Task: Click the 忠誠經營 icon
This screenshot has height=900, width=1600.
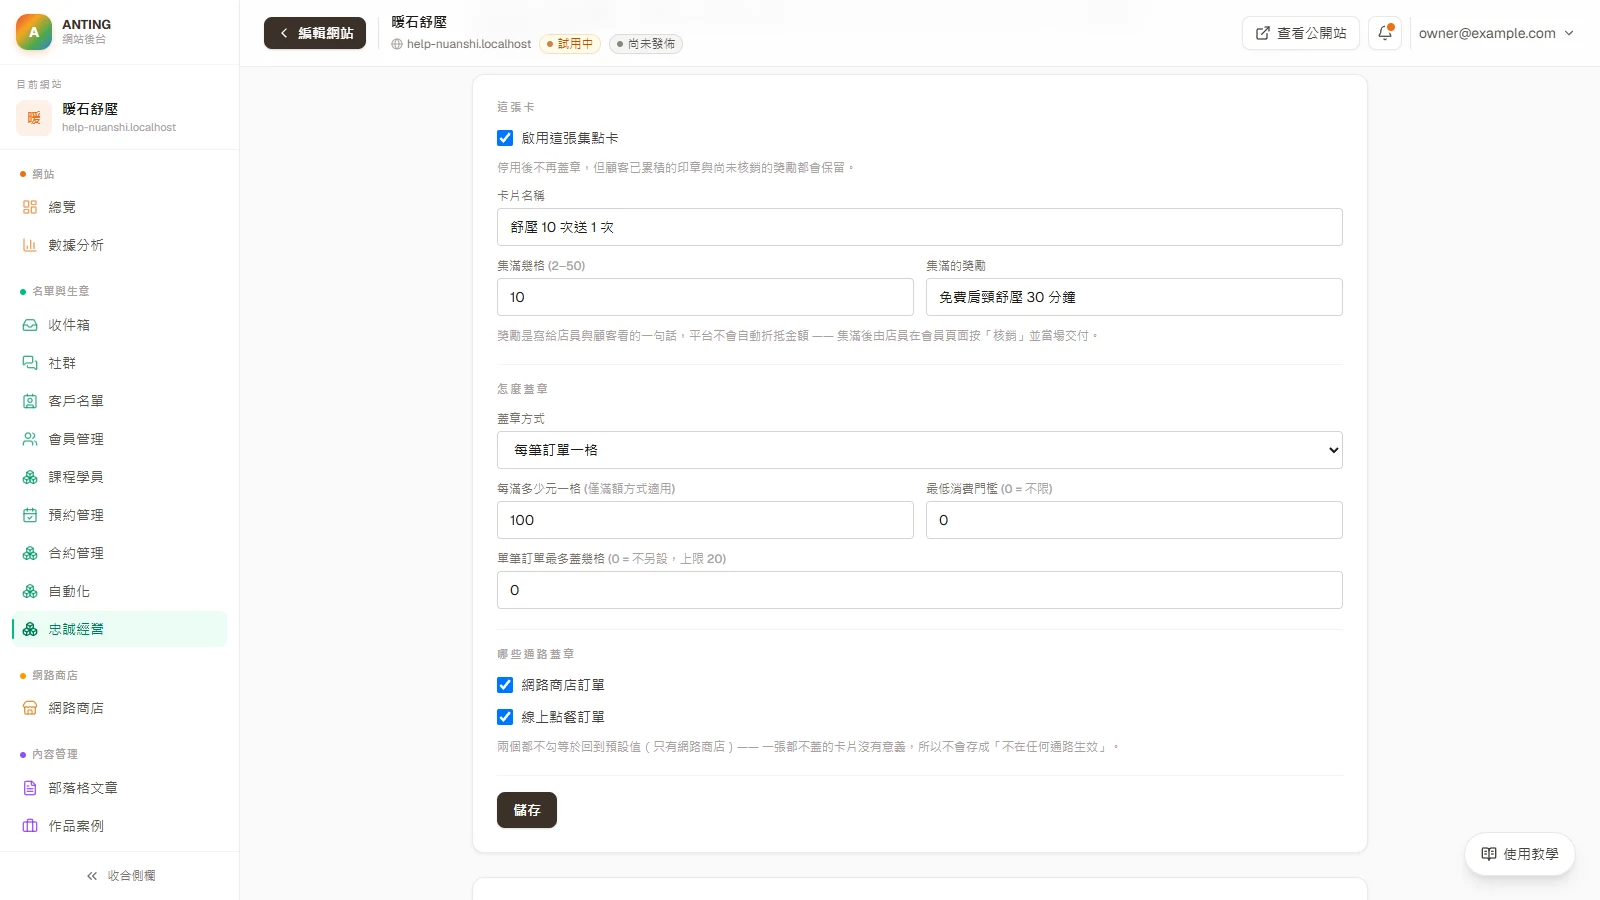Action: [30, 629]
